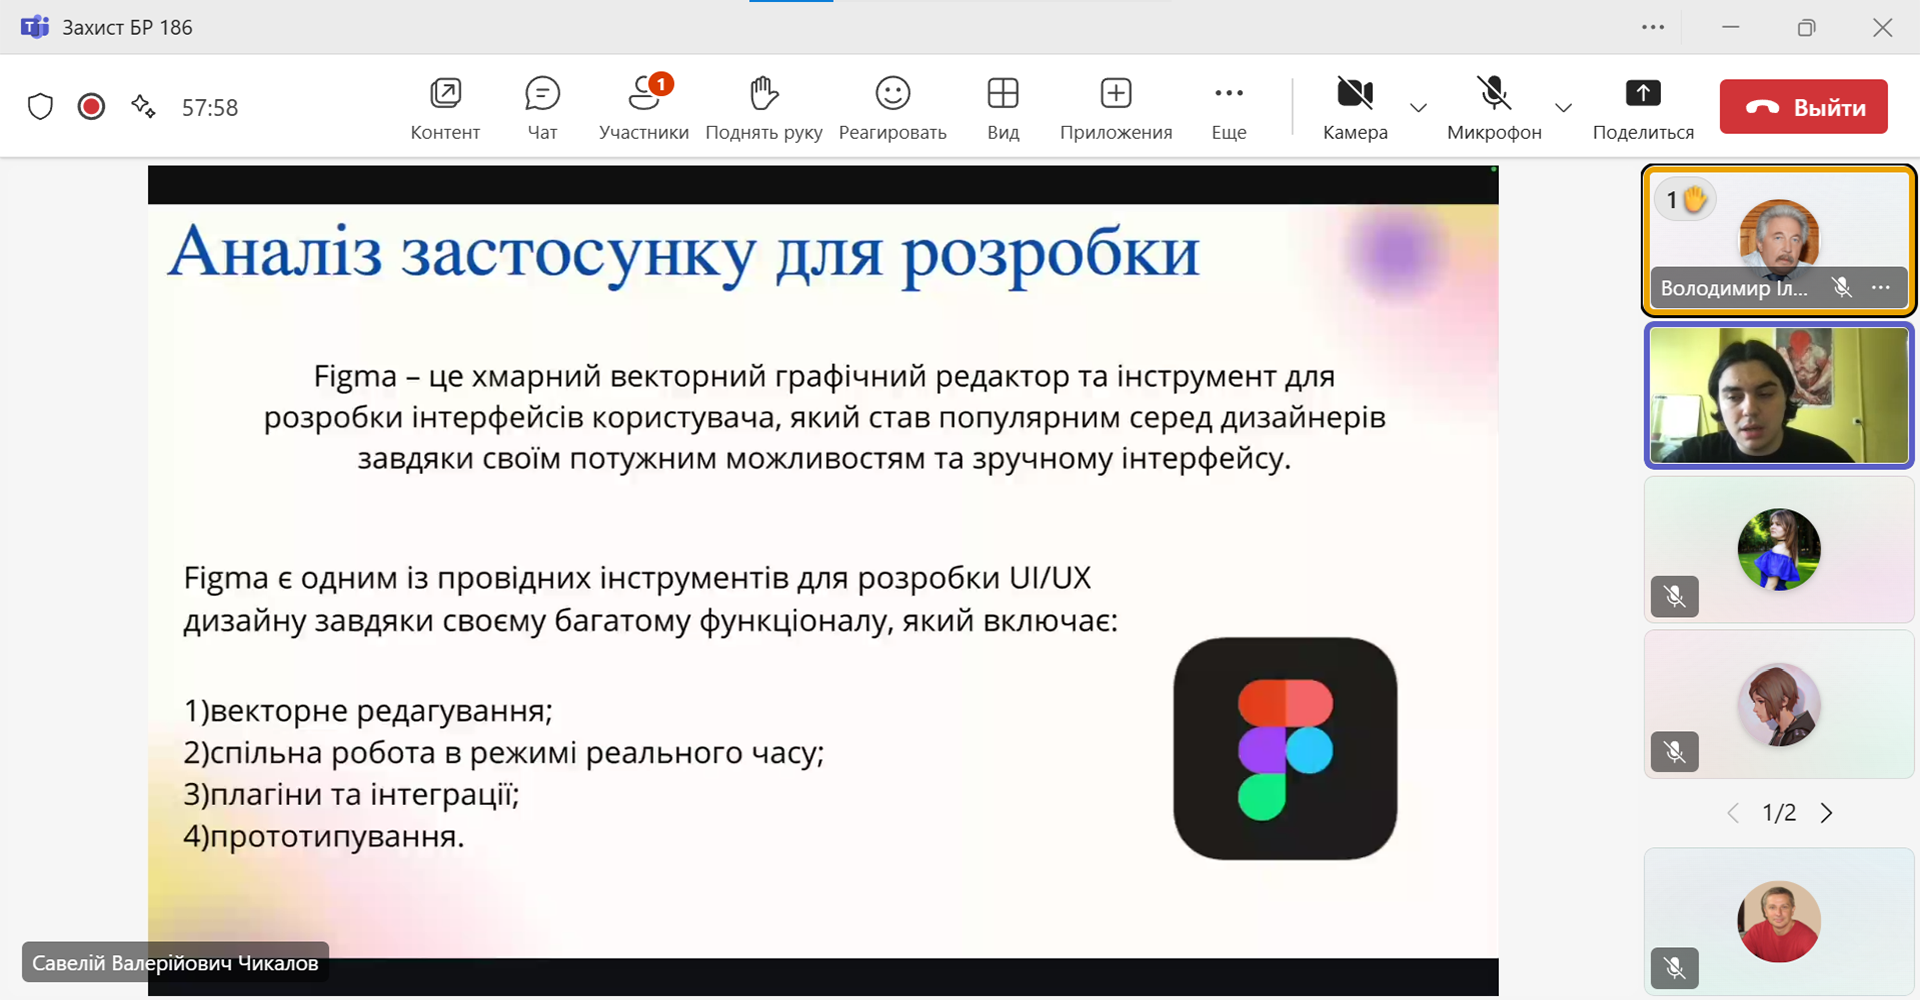Open options on Володимир's participant tile

[x=1881, y=288]
